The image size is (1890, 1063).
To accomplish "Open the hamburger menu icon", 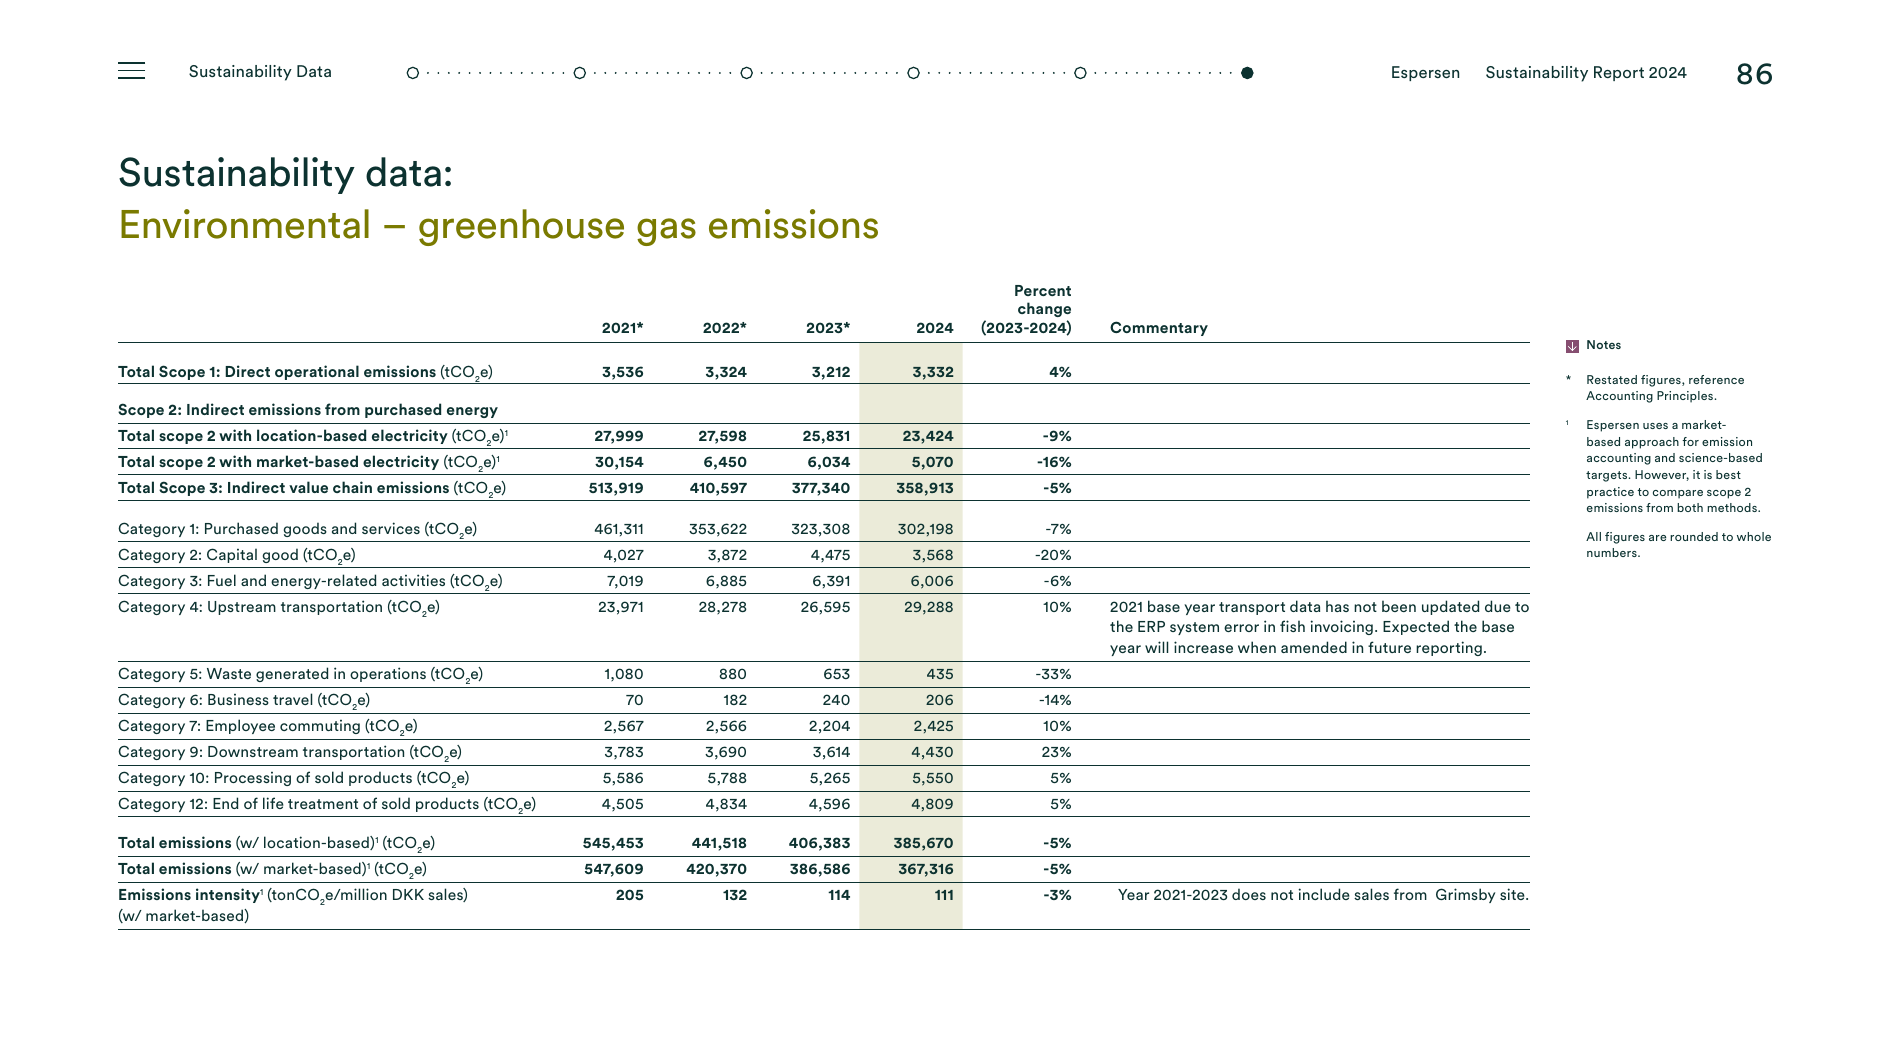I will coord(131,71).
